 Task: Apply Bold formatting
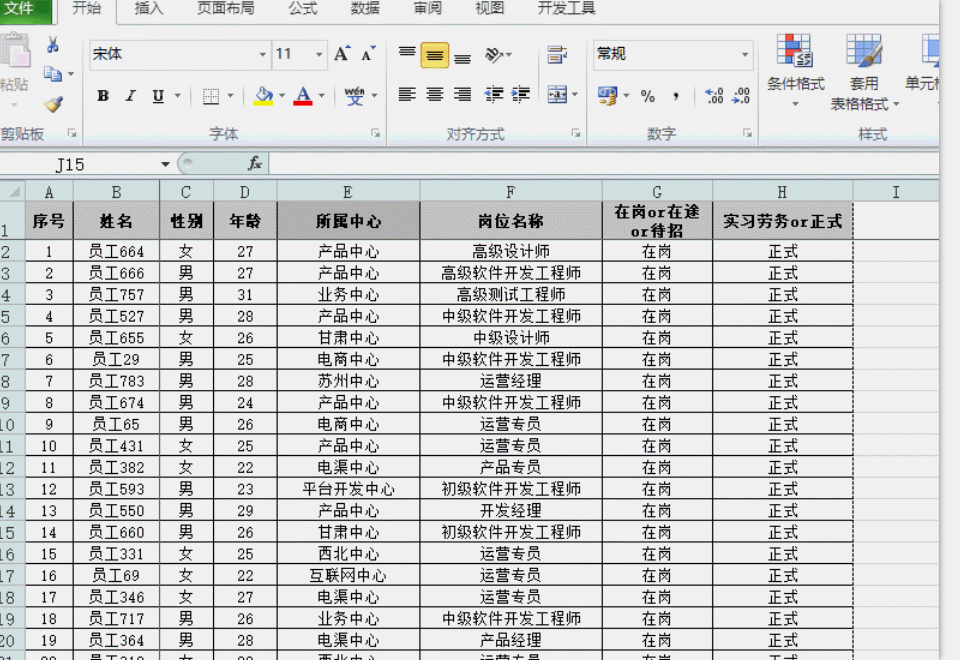103,96
